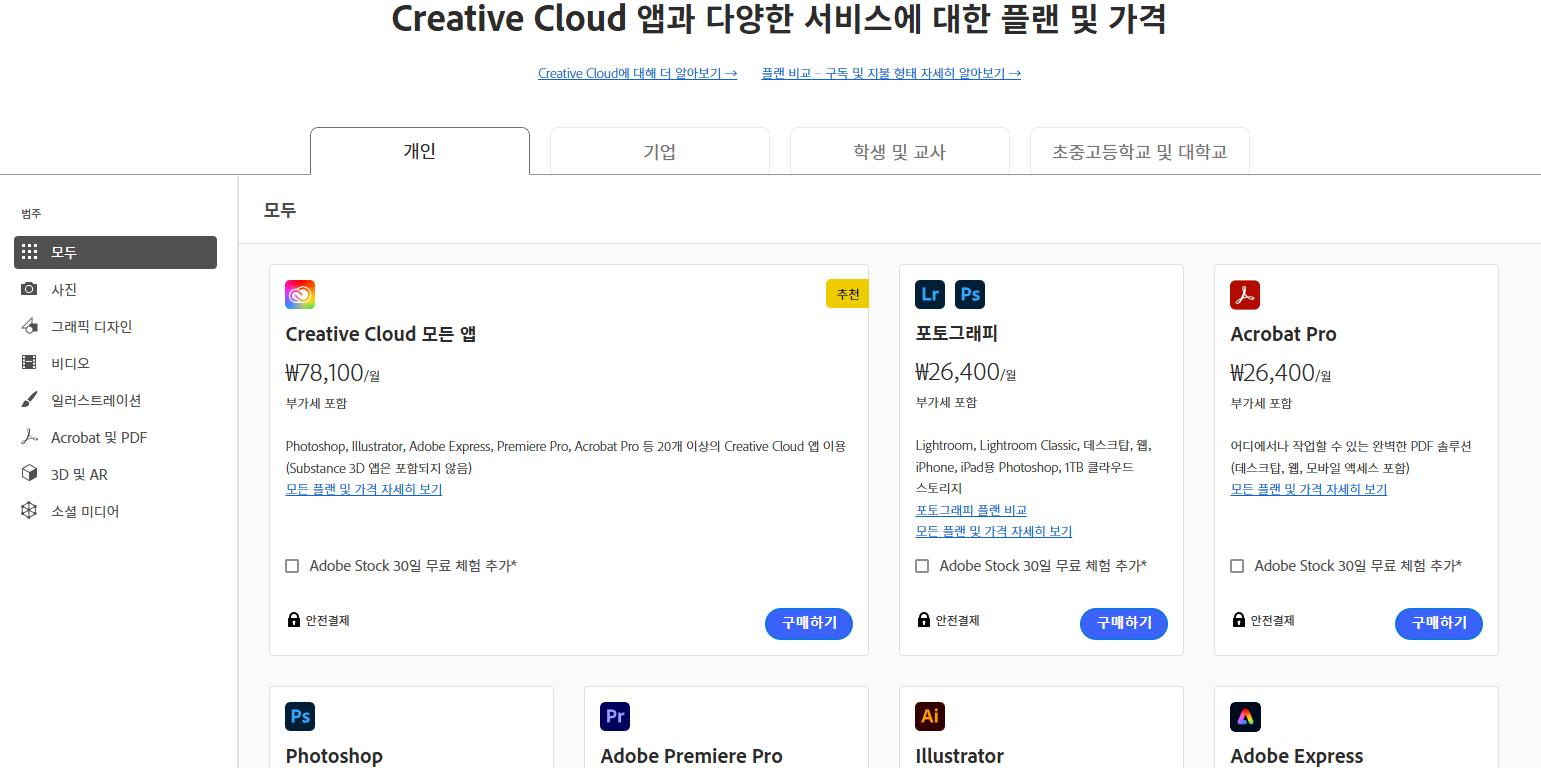1541x768 pixels.
Task: Open 모든 플랜 및 가격 자세히 보기 in Creative Cloud card
Action: pos(364,489)
